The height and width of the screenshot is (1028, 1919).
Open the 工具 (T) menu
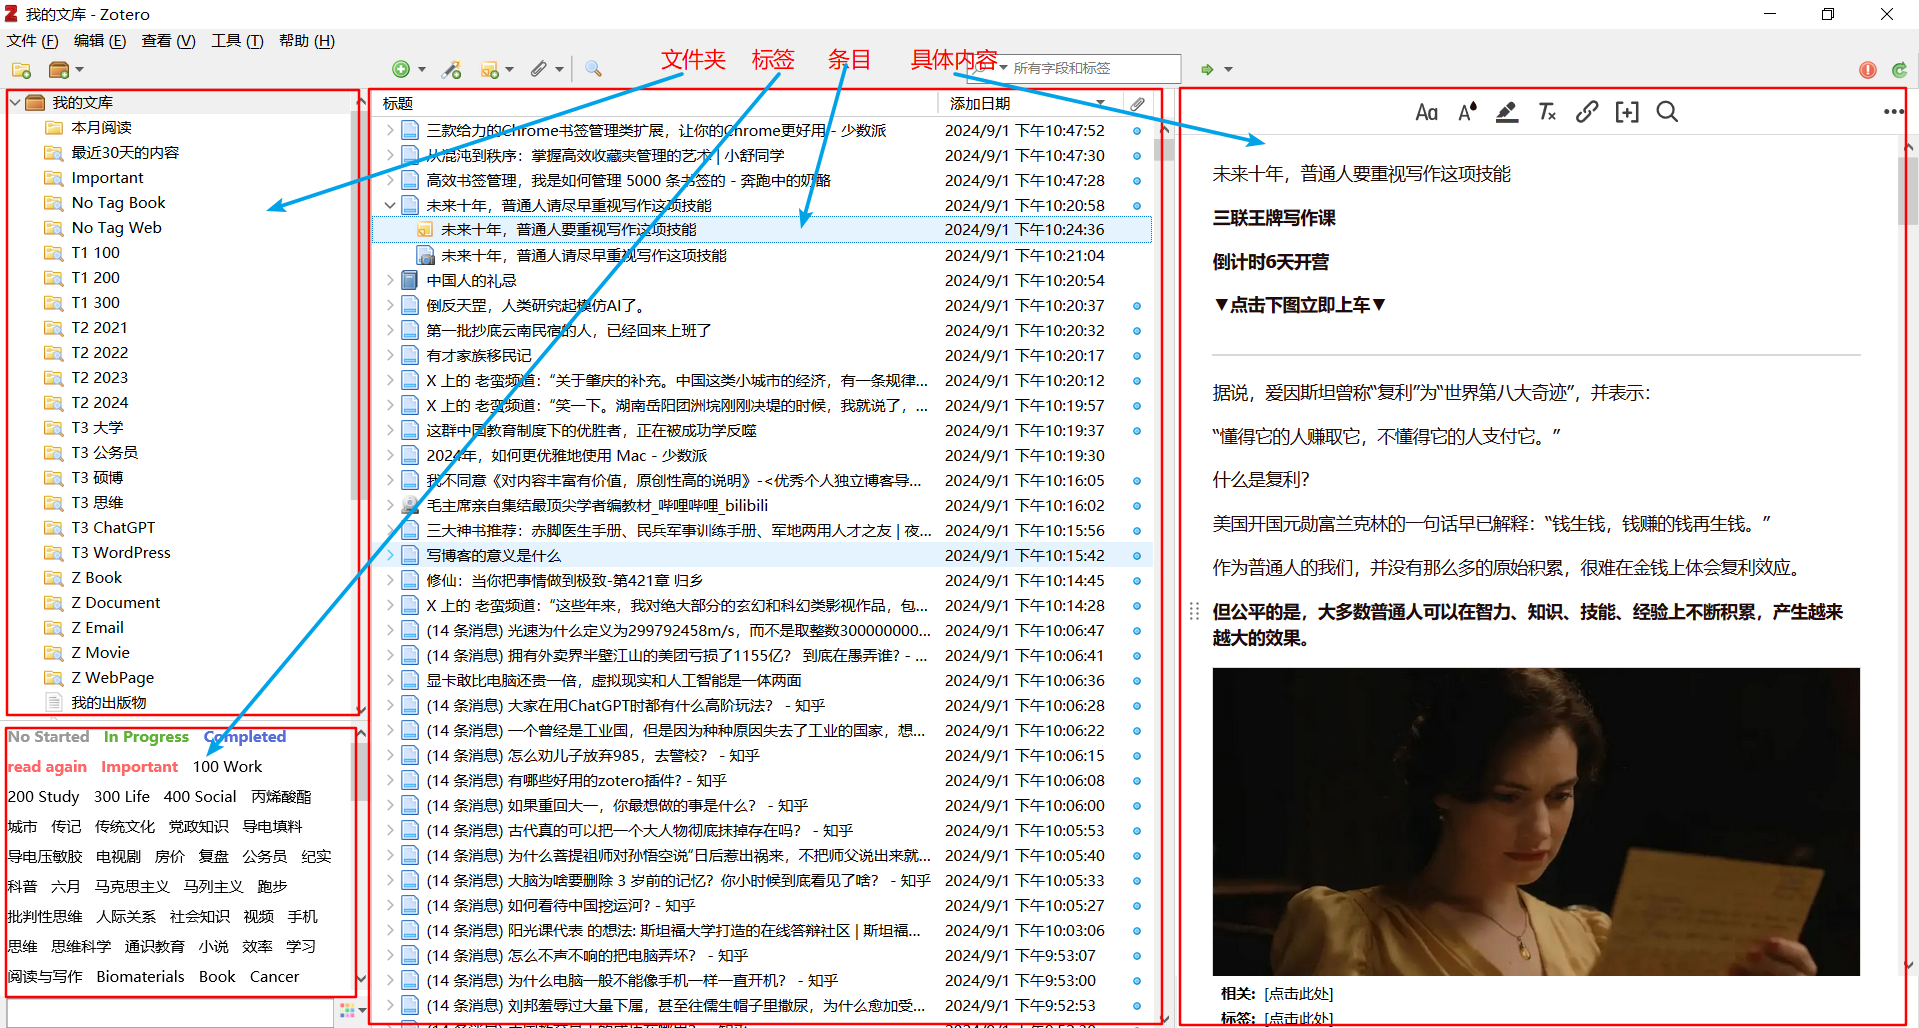[x=237, y=41]
